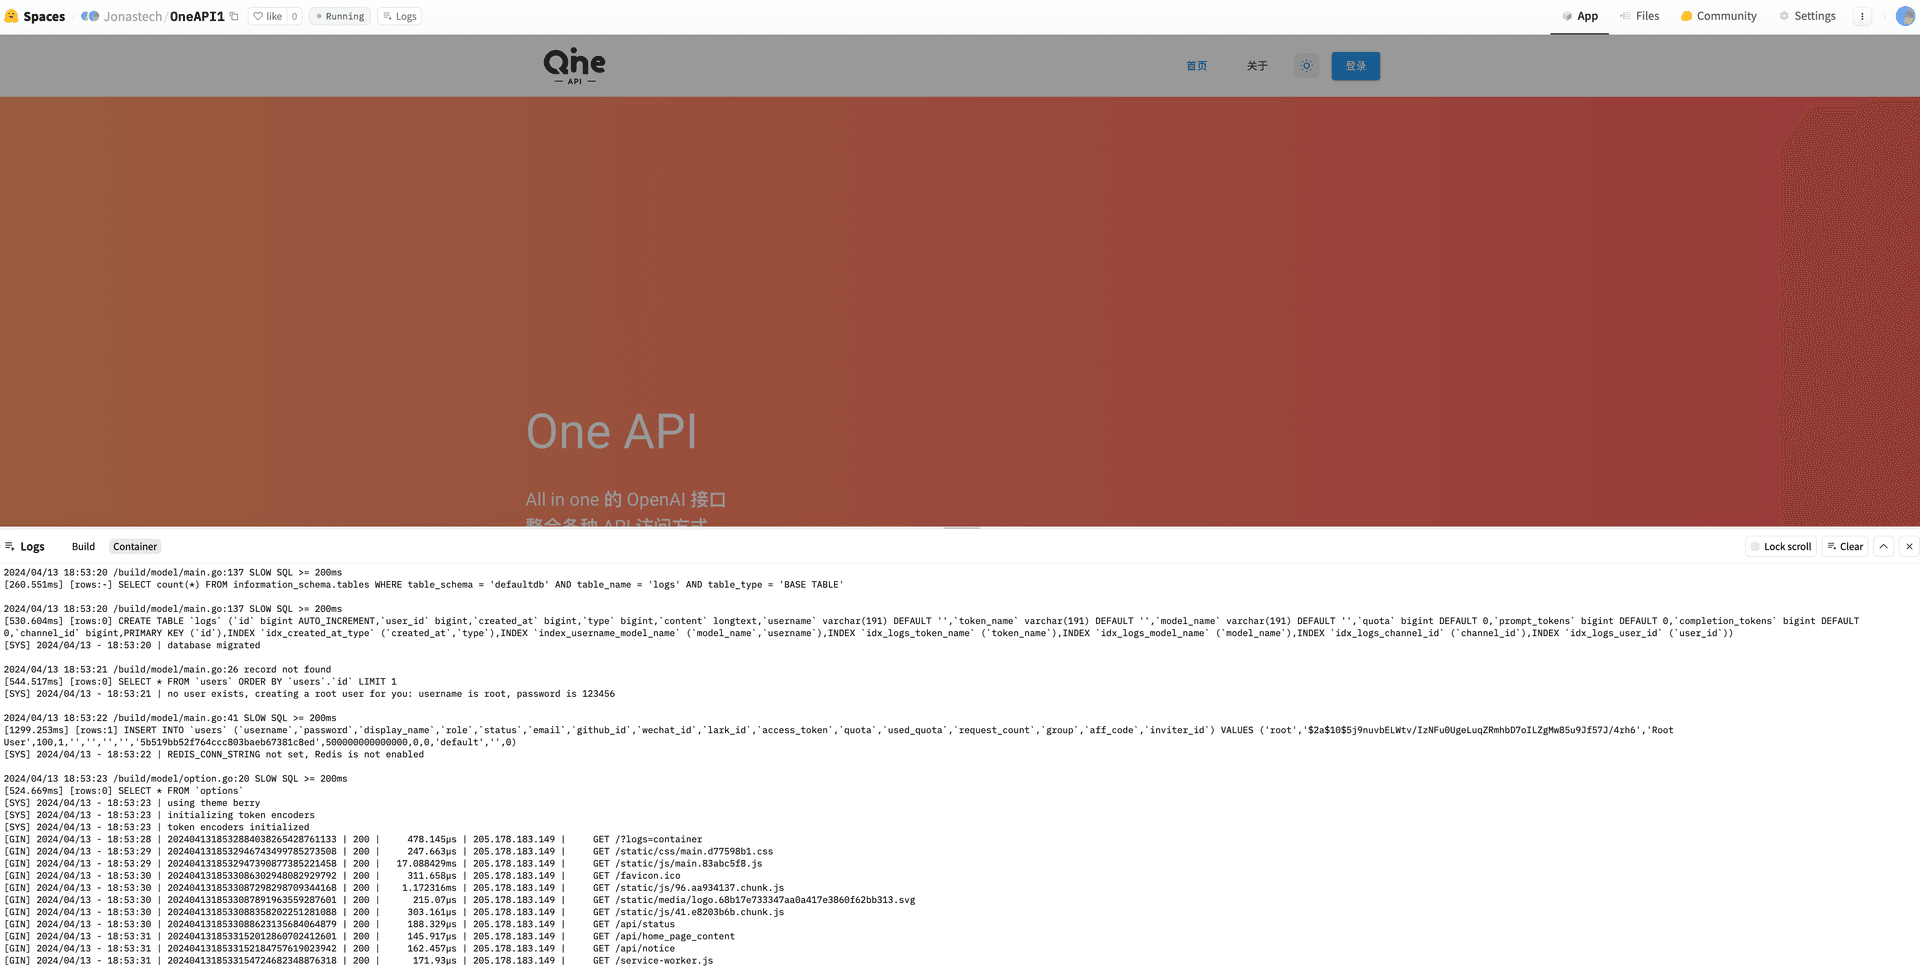The image size is (1920, 969).
Task: Copy the space name with the copy icon
Action: 234,16
